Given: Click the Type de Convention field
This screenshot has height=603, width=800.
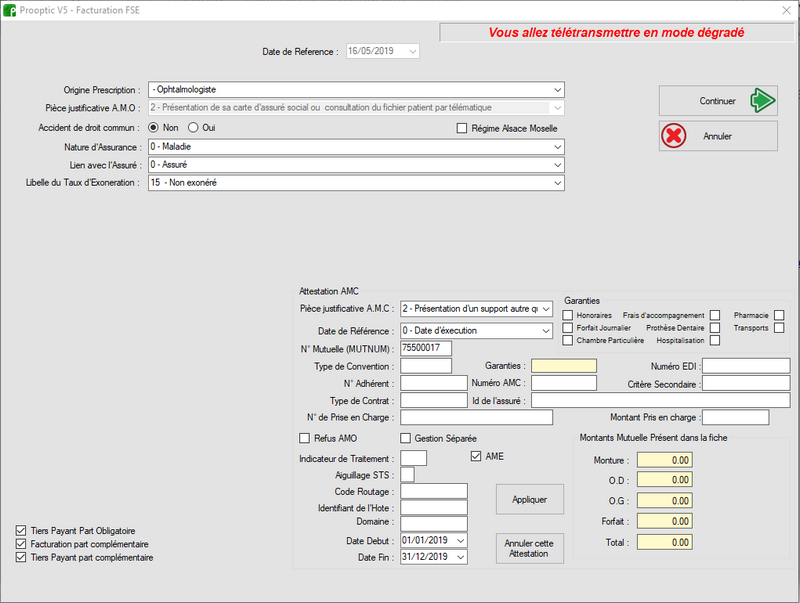Looking at the screenshot, I should pos(426,366).
